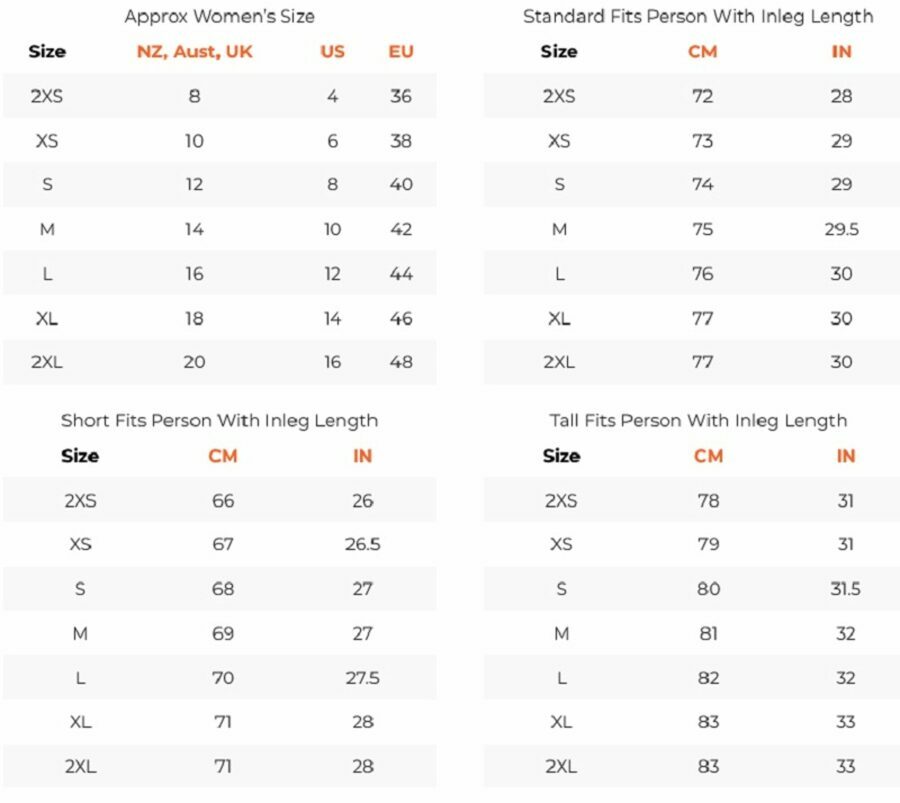Select the 66 cm value for Short 2XS
The height and width of the screenshot is (803, 900).
pyautogui.click(x=223, y=501)
